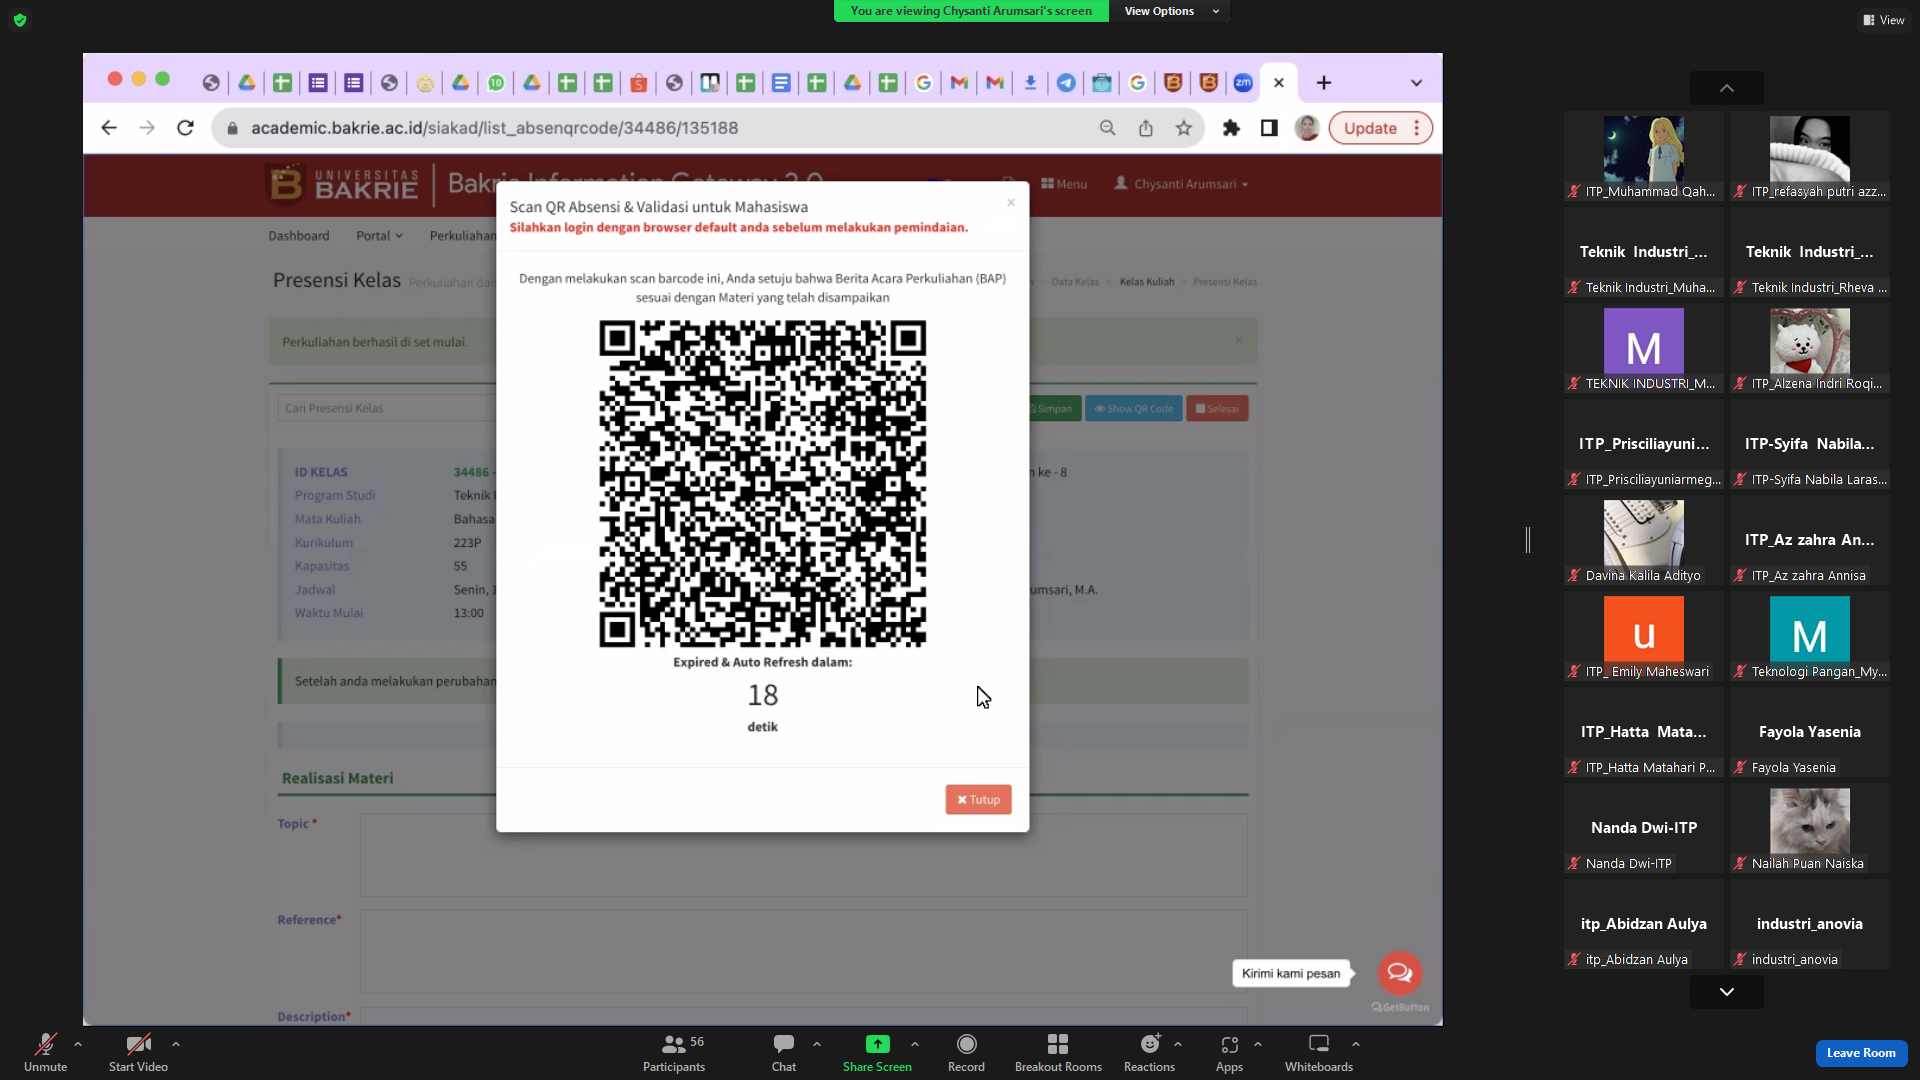Open a new browser tab
Image resolution: width=1920 pixels, height=1080 pixels.
coord(1324,83)
